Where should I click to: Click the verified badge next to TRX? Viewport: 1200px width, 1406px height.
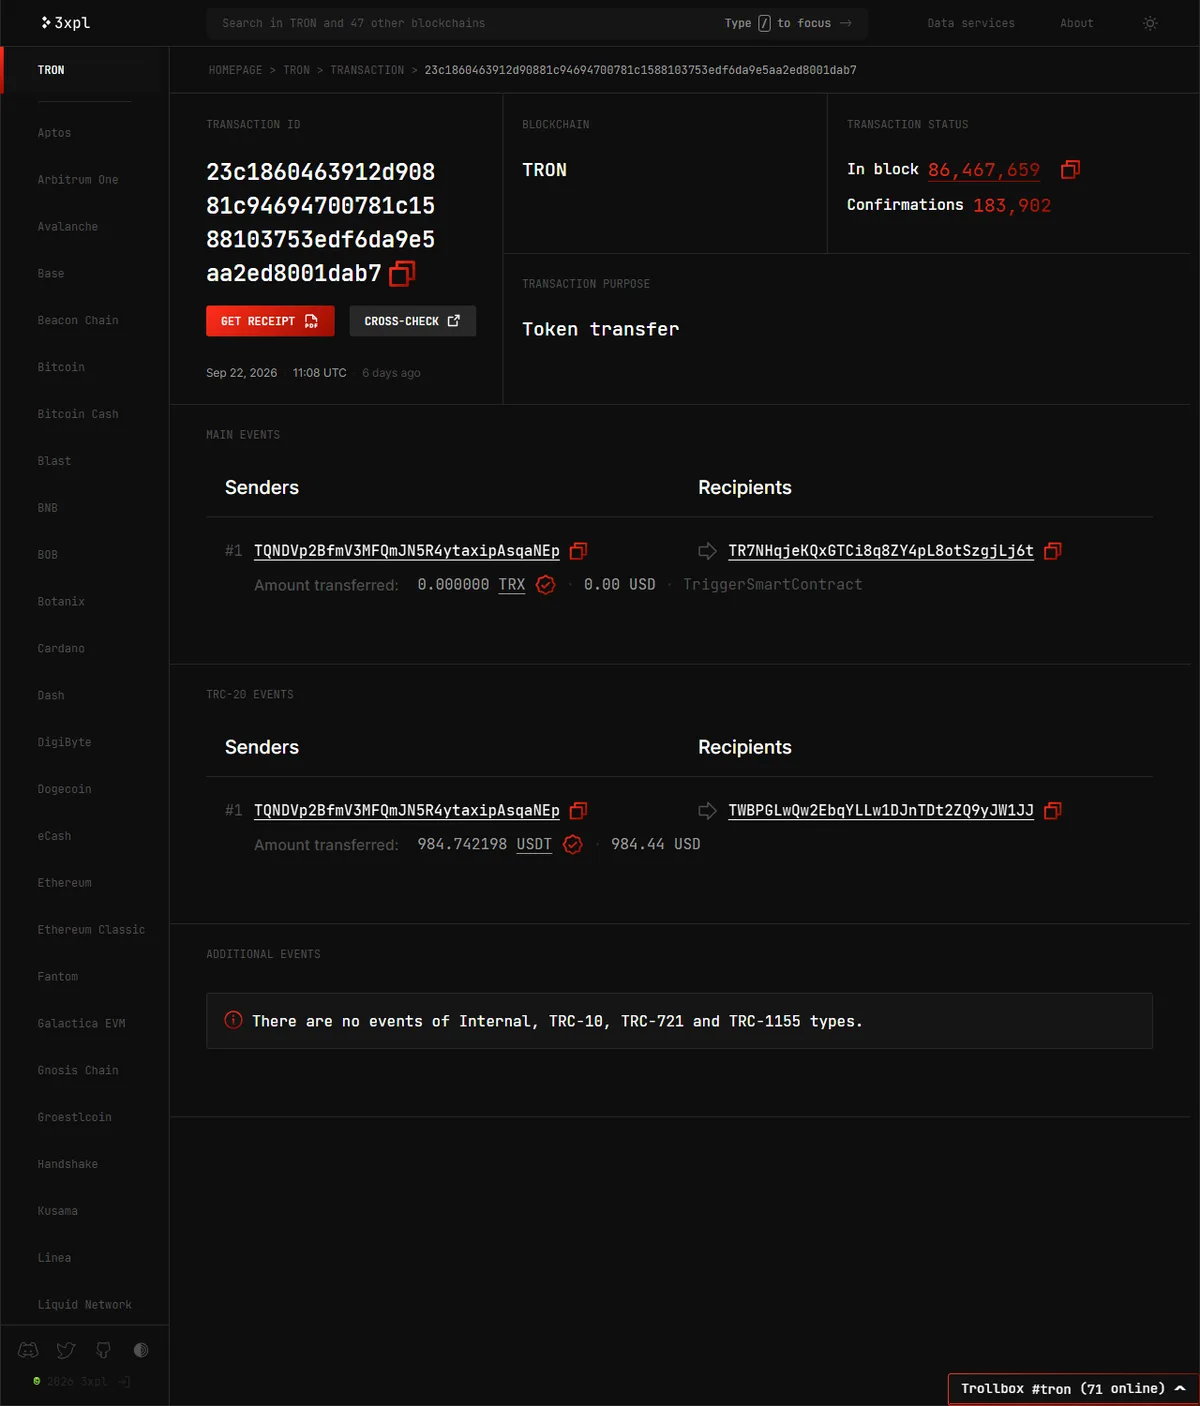[545, 585]
